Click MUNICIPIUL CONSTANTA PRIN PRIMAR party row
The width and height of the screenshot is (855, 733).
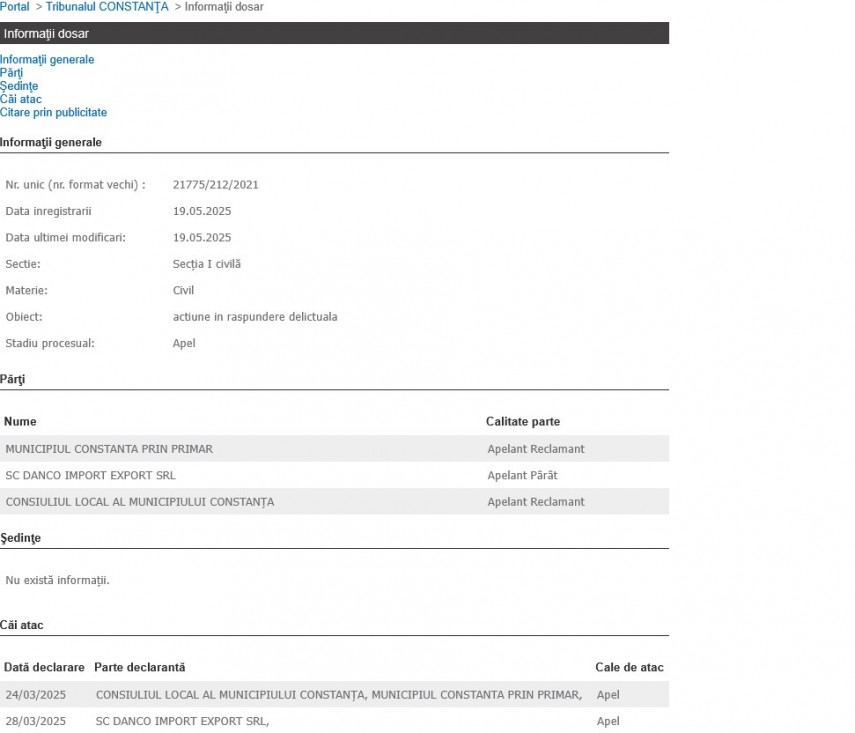(334, 449)
